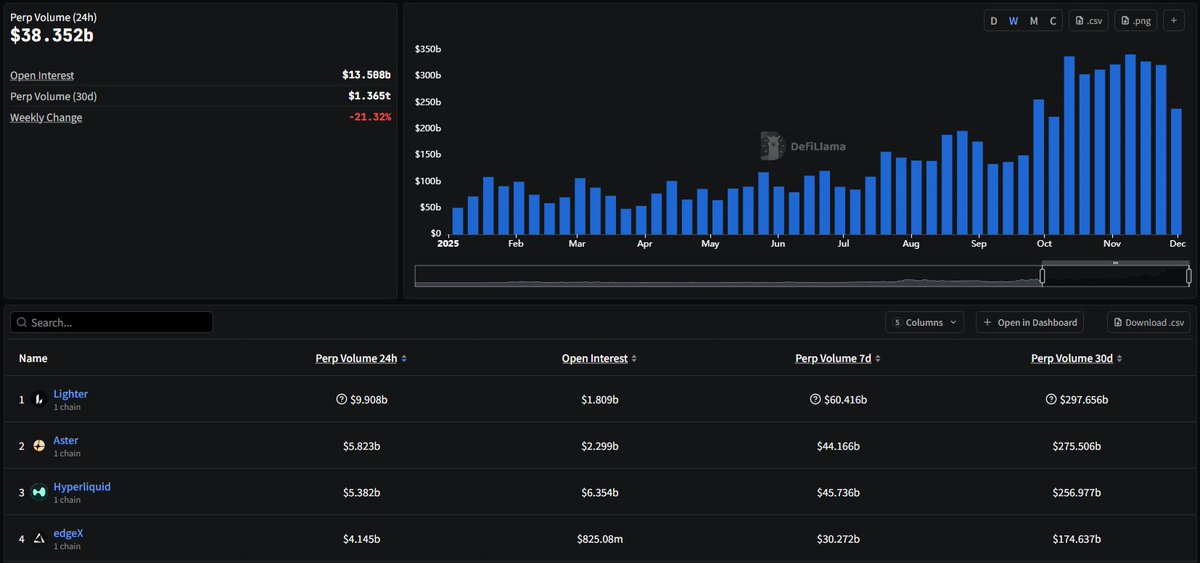The height and width of the screenshot is (563, 1200).
Task: Click edgeX's $825.08m open interest cell
Action: point(600,539)
